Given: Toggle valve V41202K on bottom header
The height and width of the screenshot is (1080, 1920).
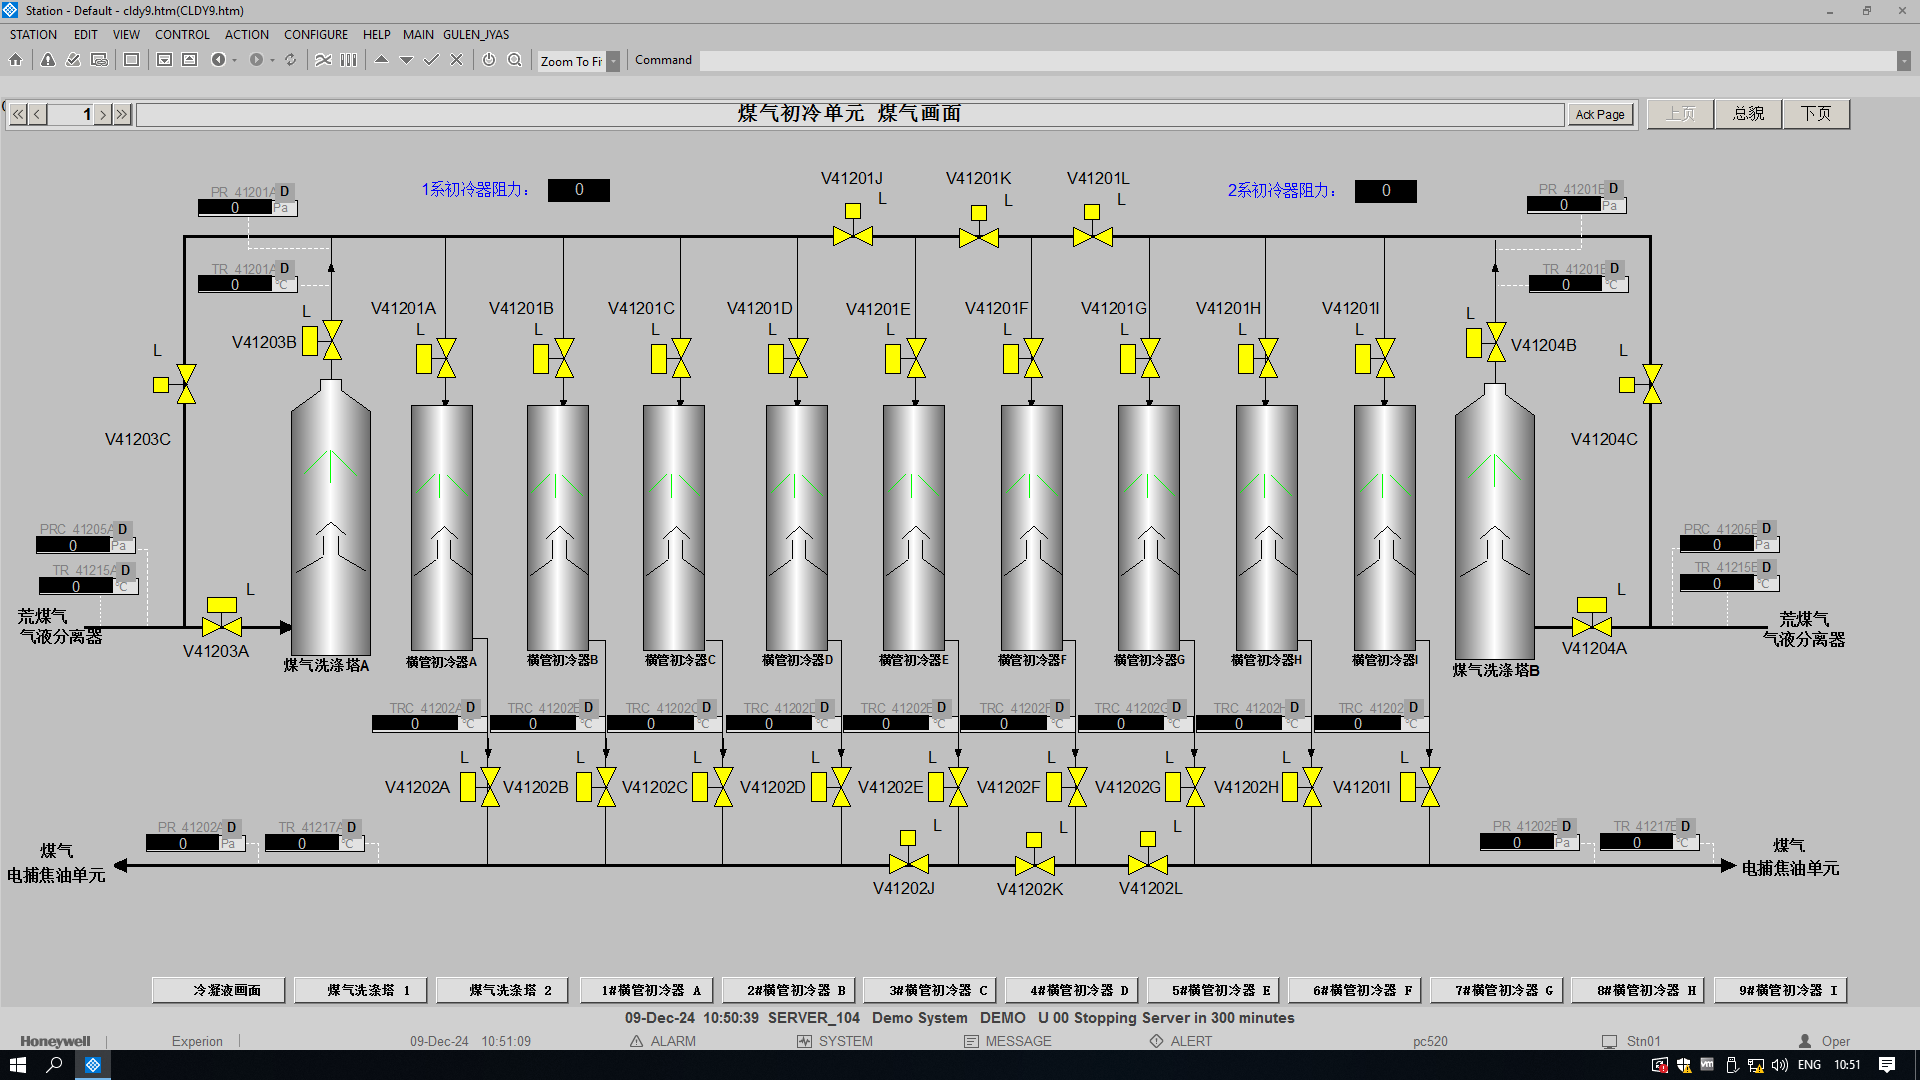Looking at the screenshot, I should click(x=1034, y=865).
